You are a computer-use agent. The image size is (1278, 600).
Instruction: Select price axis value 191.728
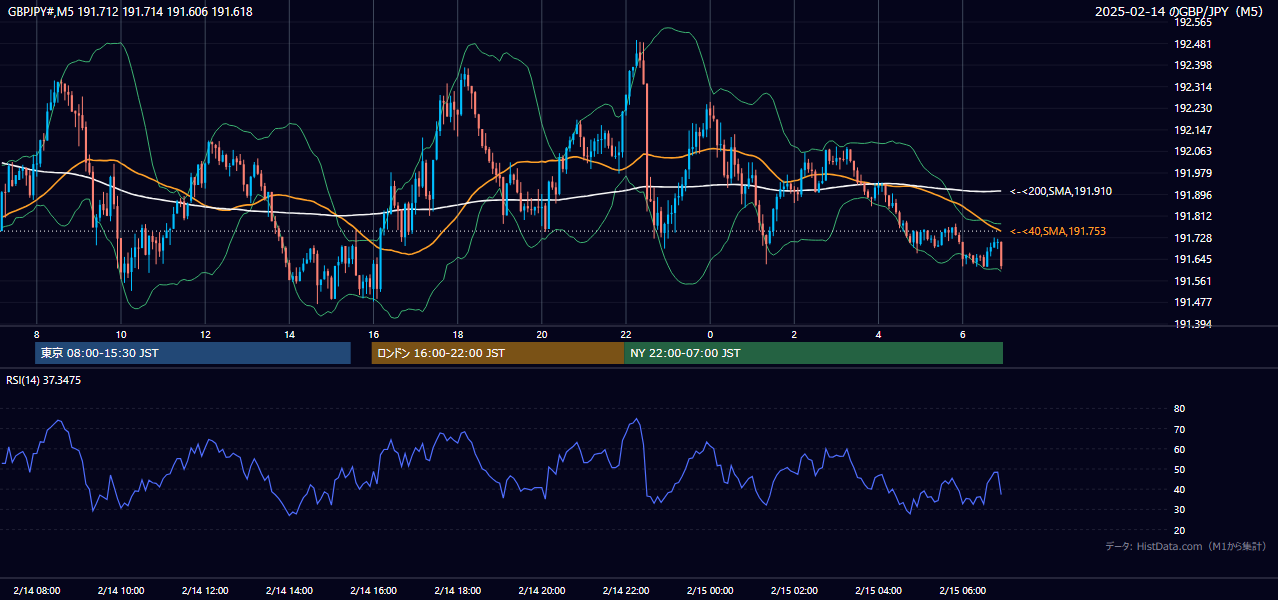click(x=1193, y=238)
